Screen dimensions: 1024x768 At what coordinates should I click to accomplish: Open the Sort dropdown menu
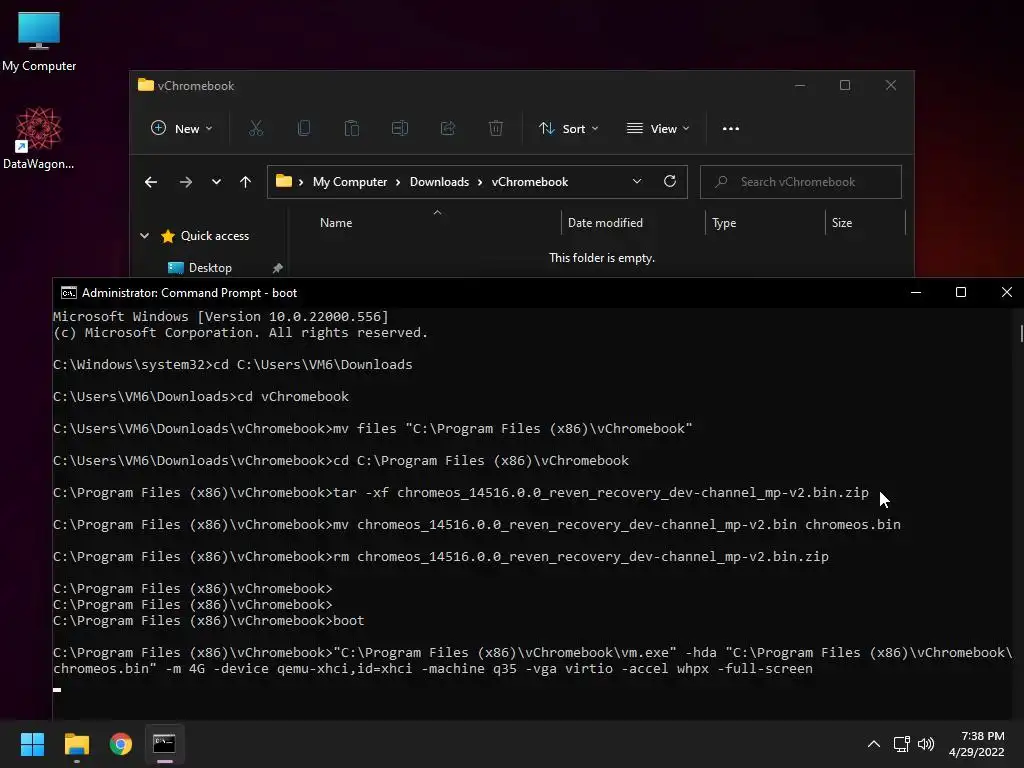[568, 129]
